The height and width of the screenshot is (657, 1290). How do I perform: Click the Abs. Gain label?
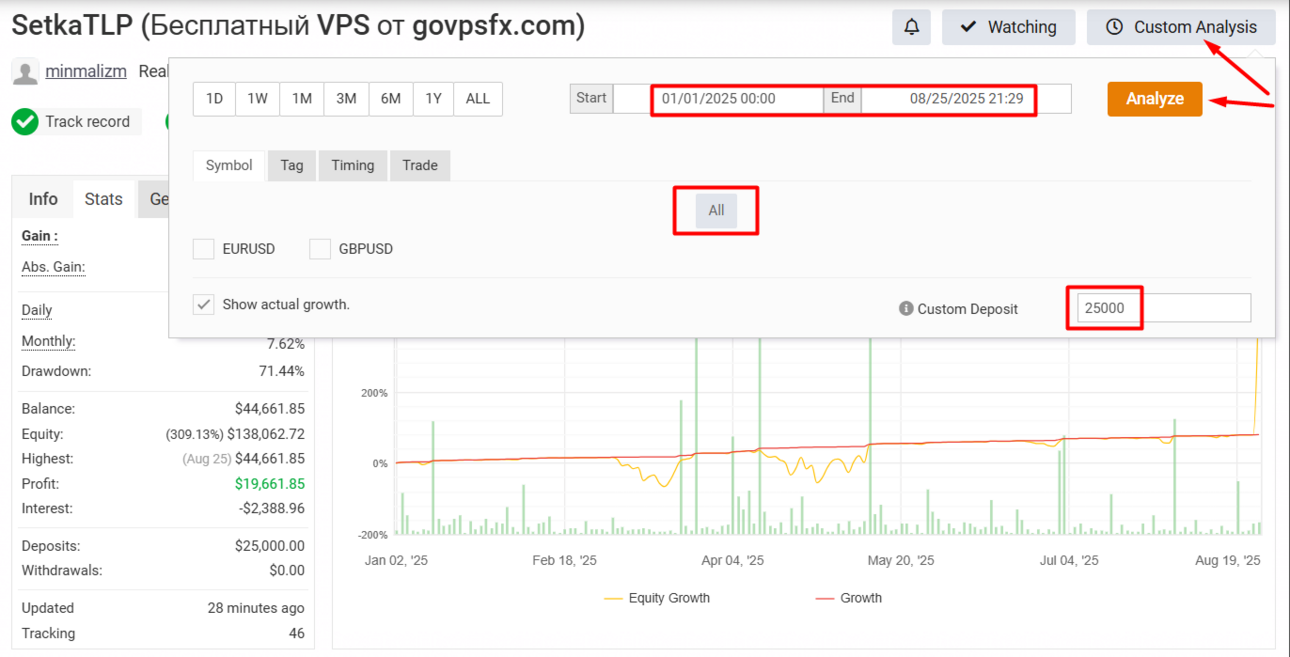click(53, 267)
